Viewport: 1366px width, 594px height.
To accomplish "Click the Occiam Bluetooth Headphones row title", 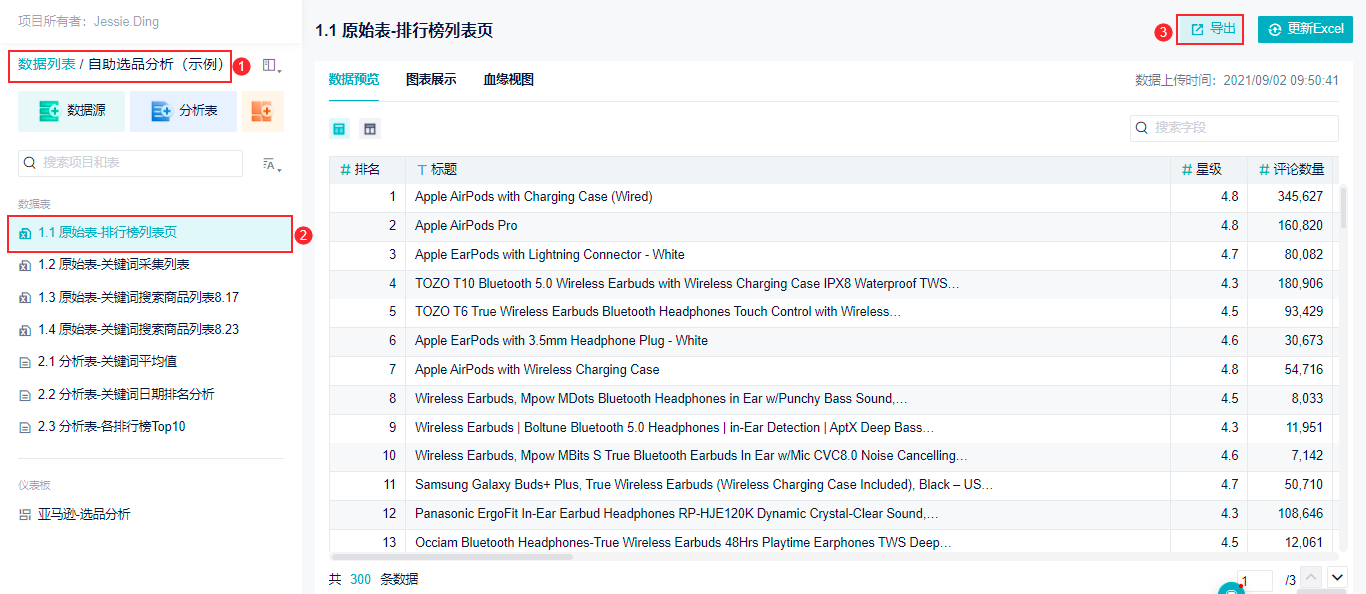I will click(683, 543).
